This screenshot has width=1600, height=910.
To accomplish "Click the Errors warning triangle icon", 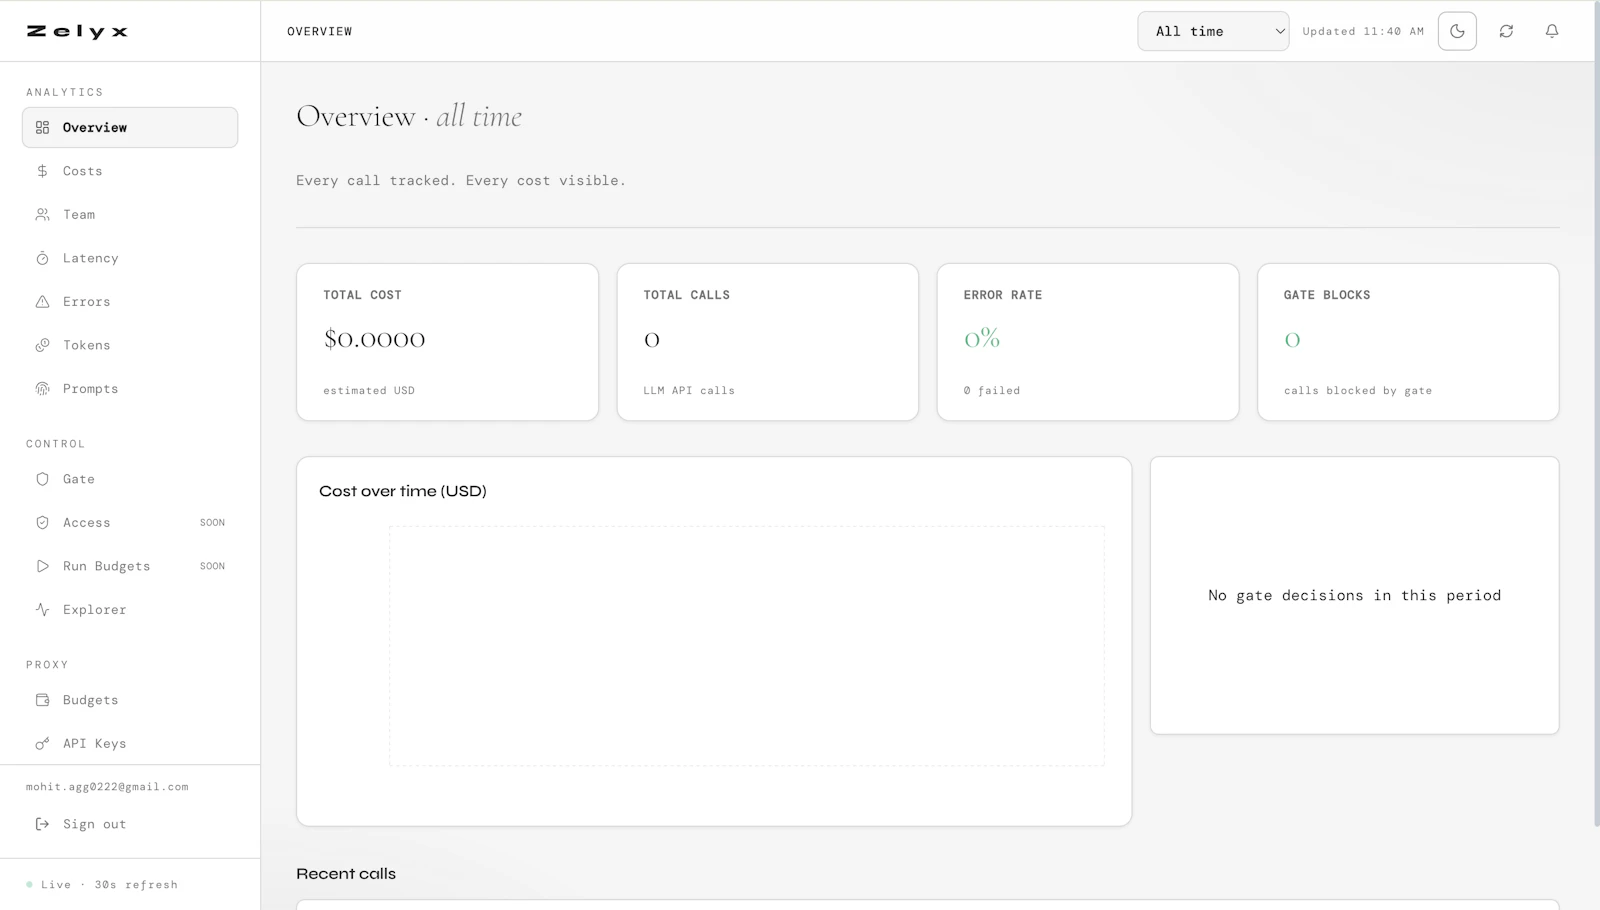I will [42, 302].
